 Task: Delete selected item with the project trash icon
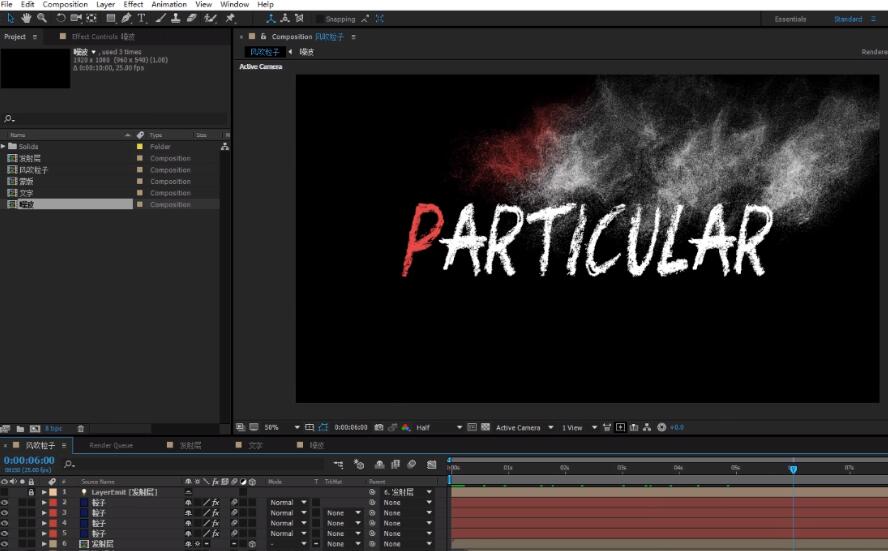[81, 429]
